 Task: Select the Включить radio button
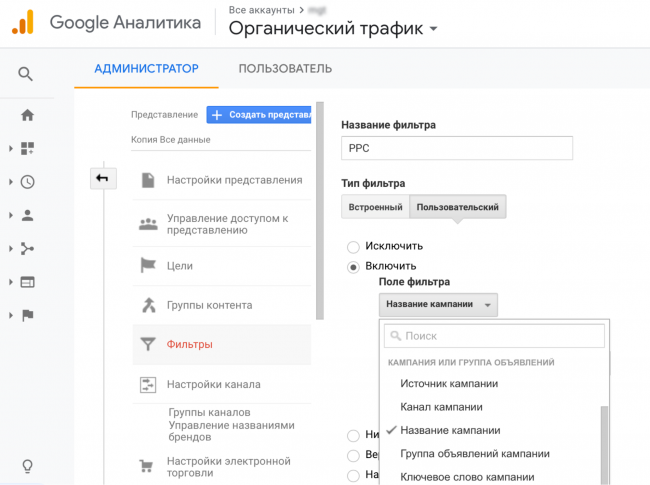pos(352,267)
